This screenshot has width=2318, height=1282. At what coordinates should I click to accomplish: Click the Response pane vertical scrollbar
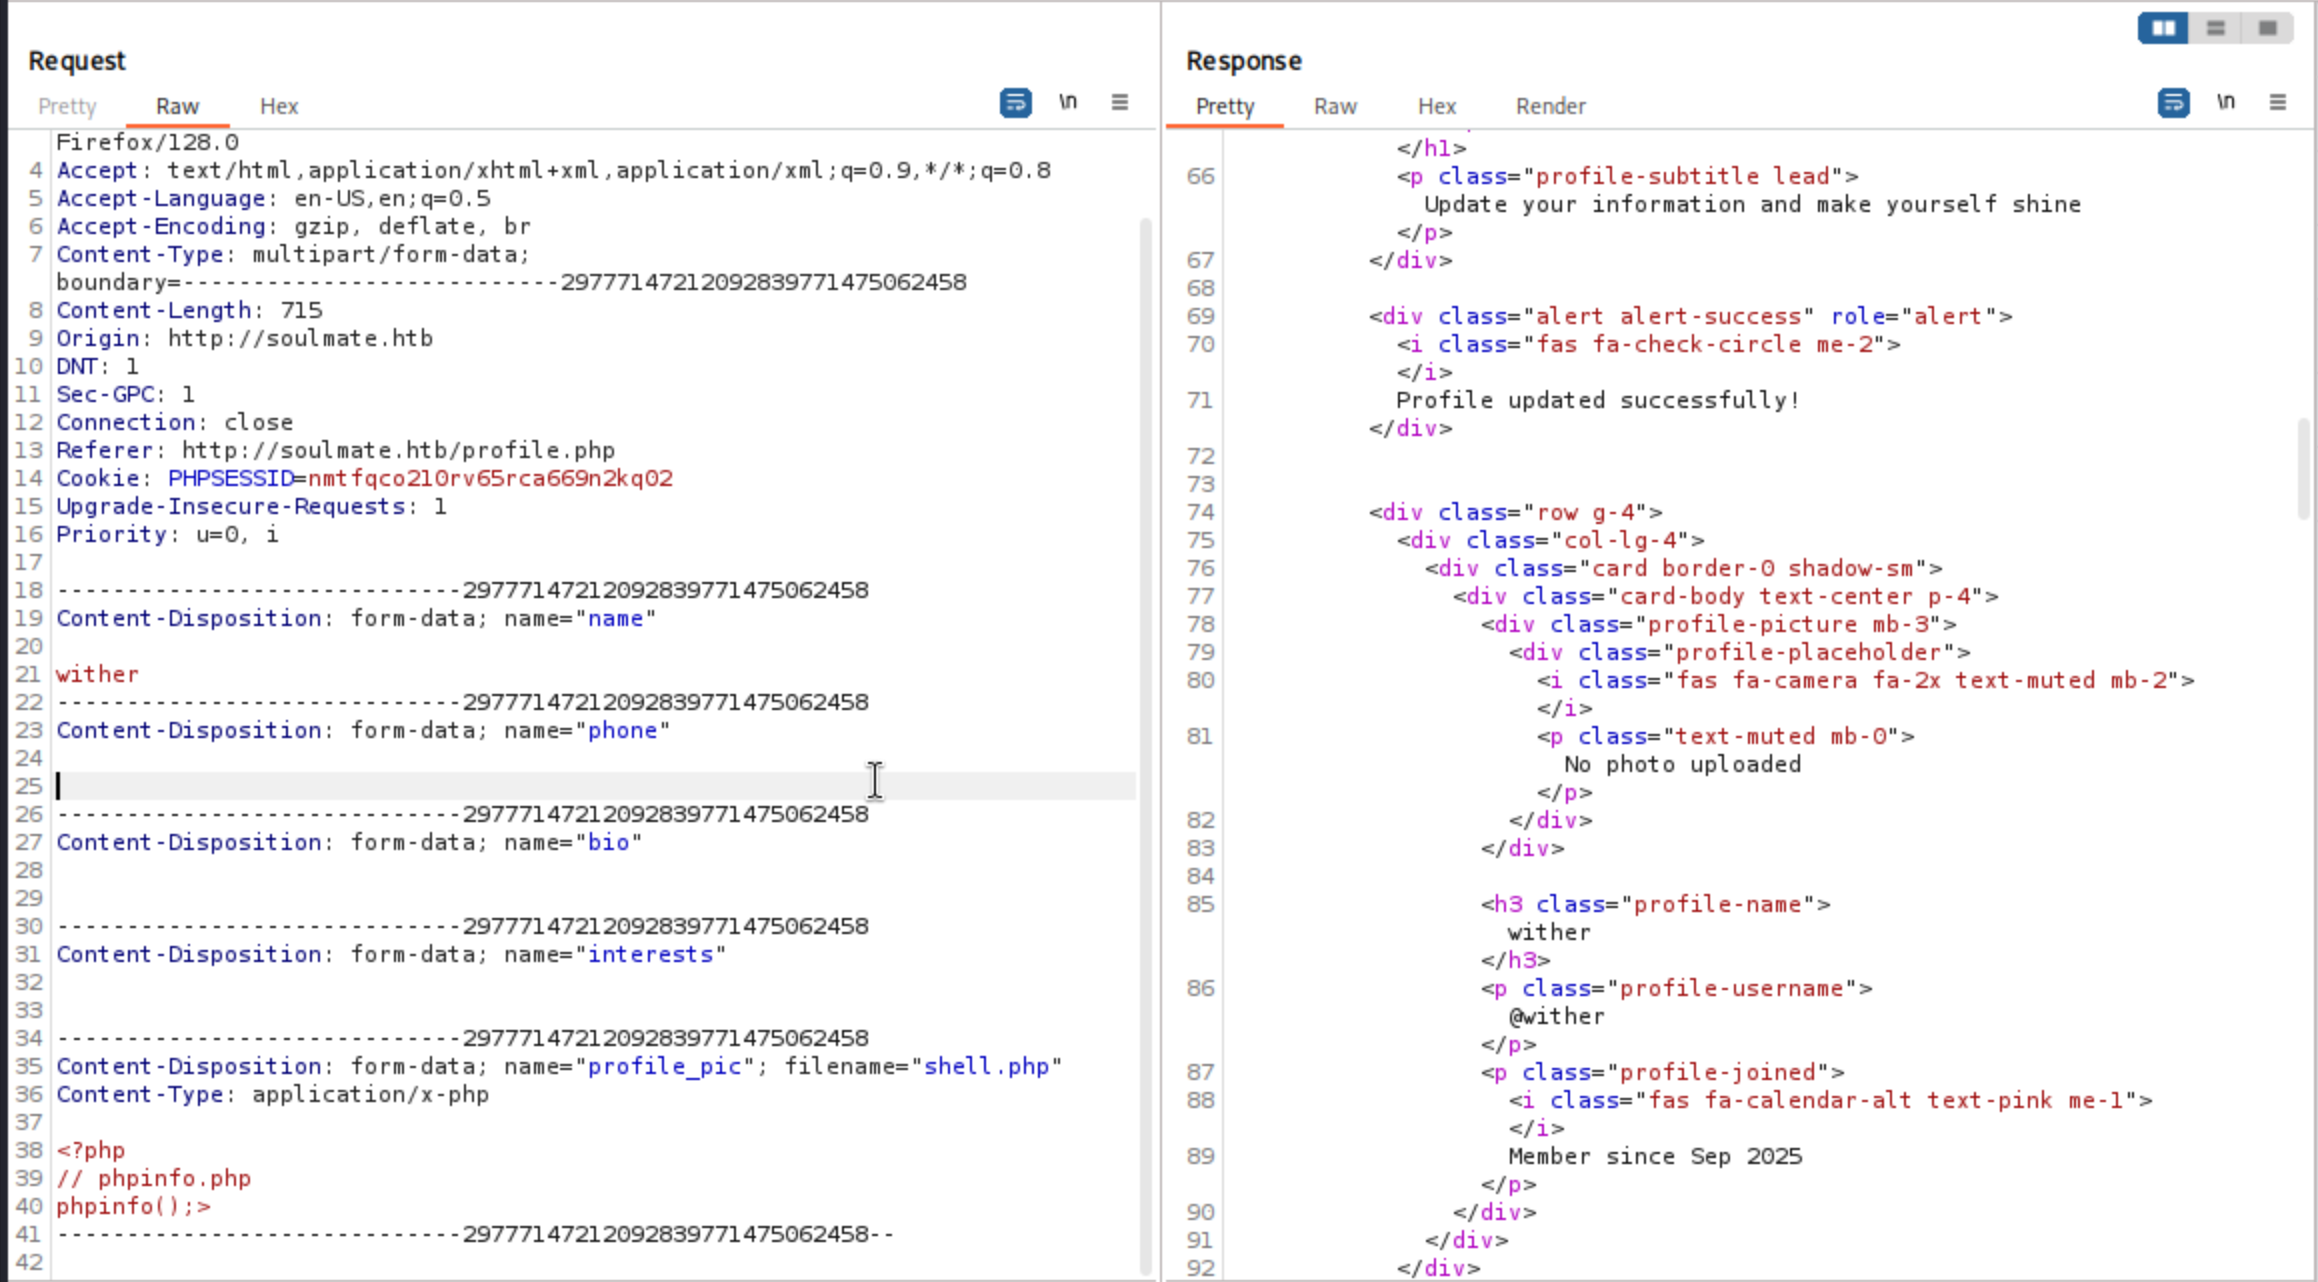pyautogui.click(x=2303, y=468)
